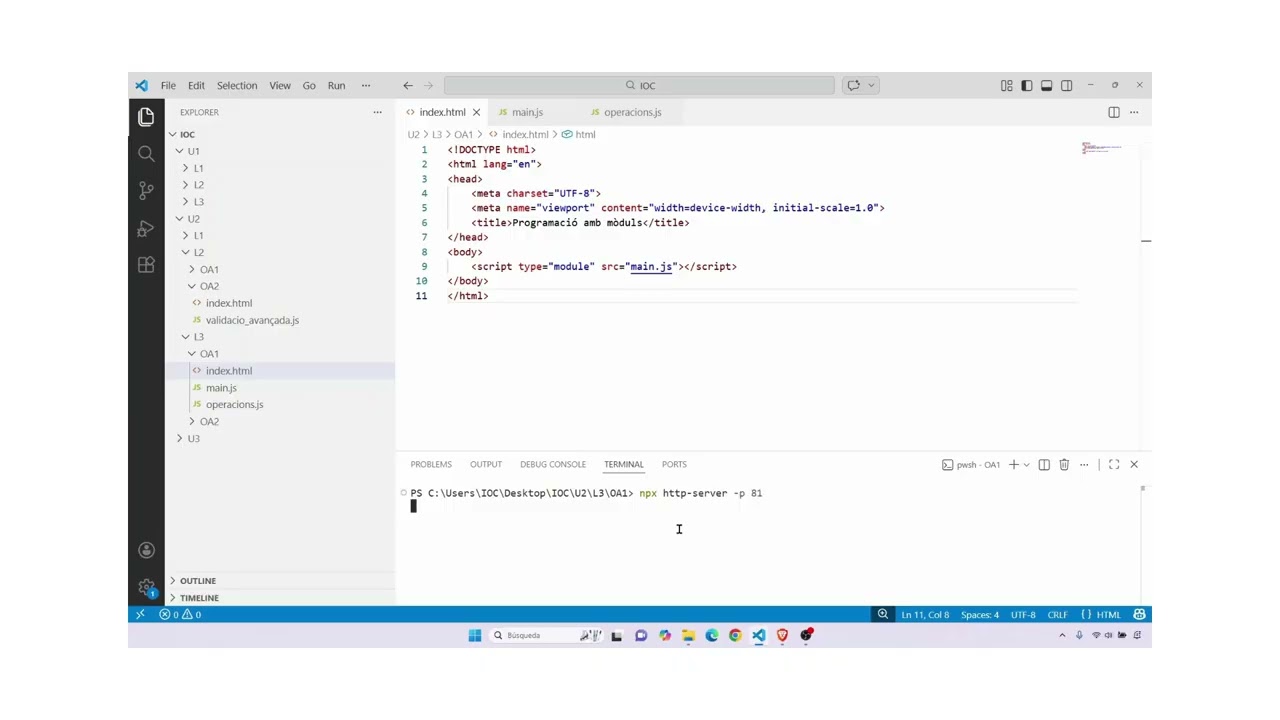Open the Source Control view
The width and height of the screenshot is (1280, 720).
(x=146, y=191)
